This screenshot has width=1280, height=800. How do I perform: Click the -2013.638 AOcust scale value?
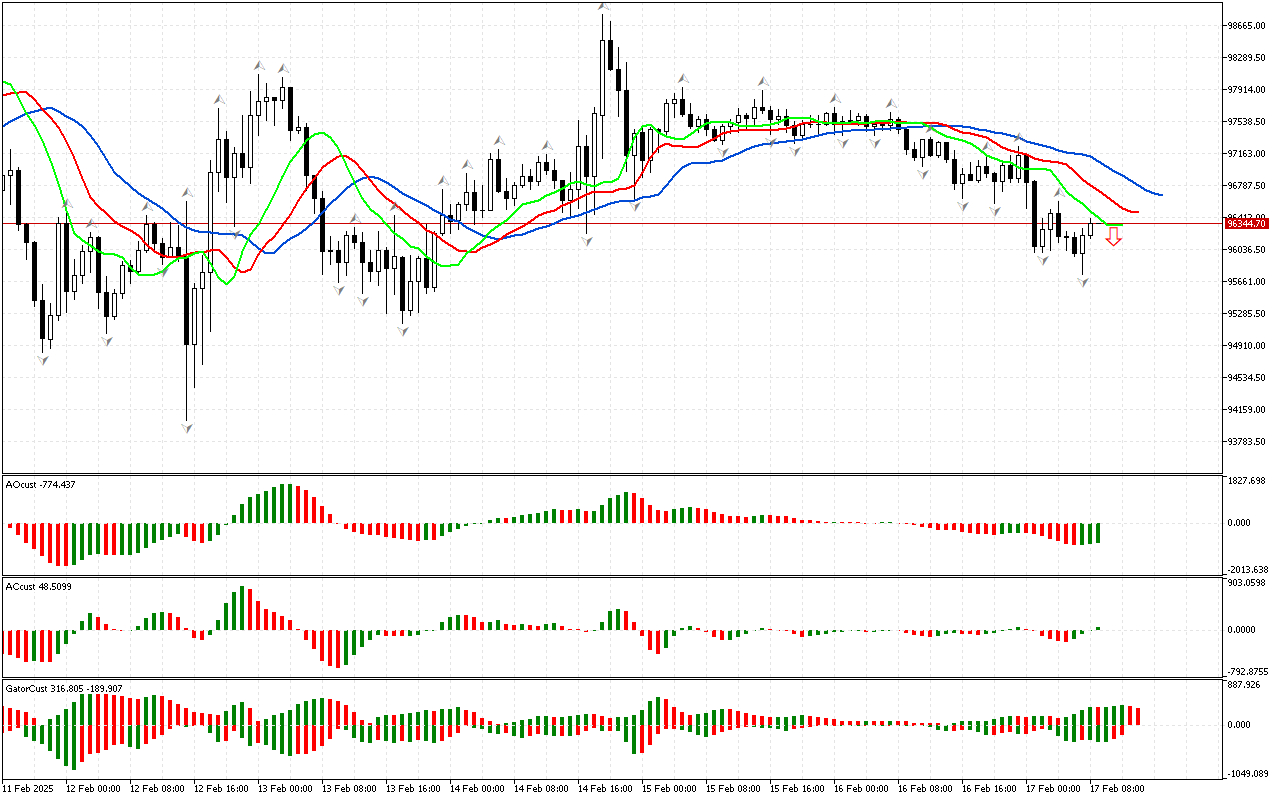pyautogui.click(x=1248, y=569)
